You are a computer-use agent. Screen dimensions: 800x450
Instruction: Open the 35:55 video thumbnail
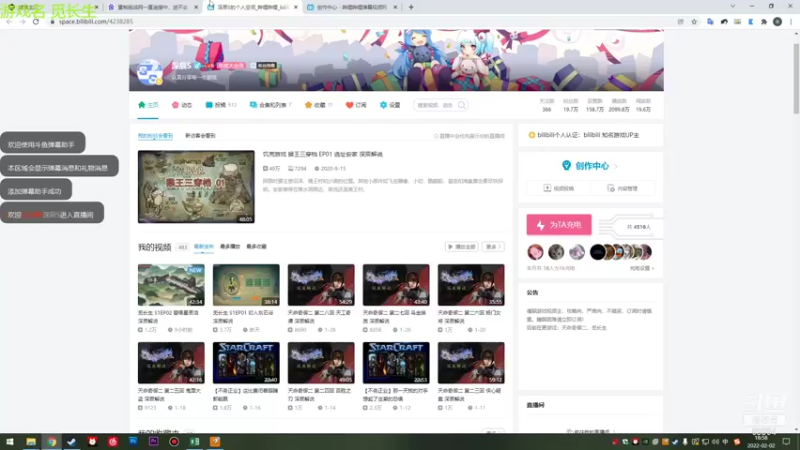pyautogui.click(x=471, y=285)
